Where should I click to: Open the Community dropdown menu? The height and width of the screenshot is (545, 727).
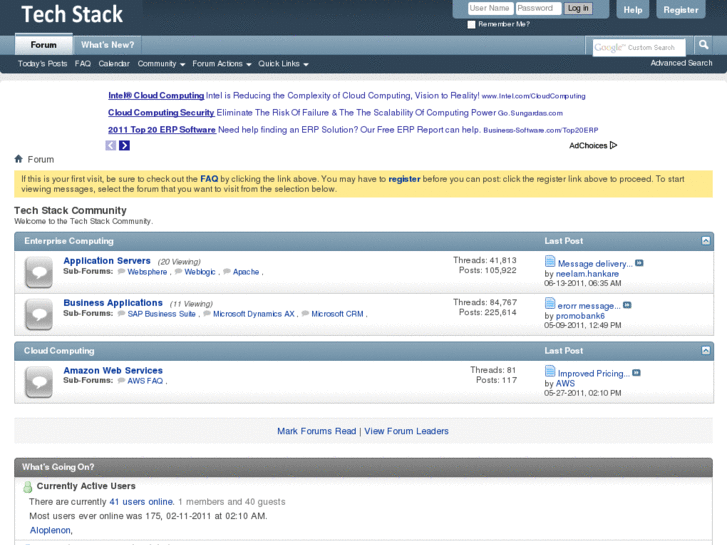pos(161,64)
